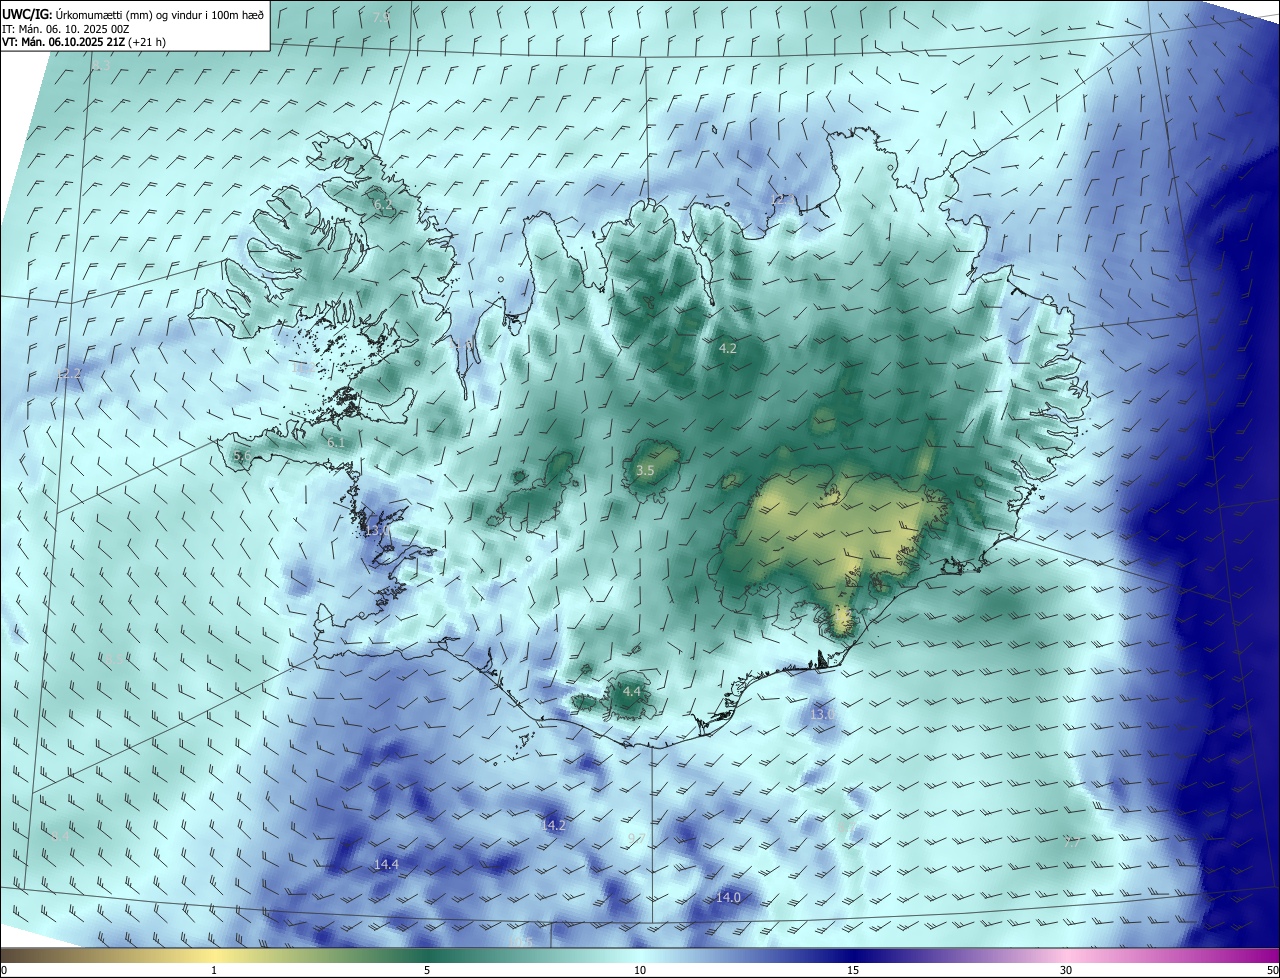Select the 4.4 value on the southern glacier
This screenshot has width=1280, height=978.
point(632,691)
